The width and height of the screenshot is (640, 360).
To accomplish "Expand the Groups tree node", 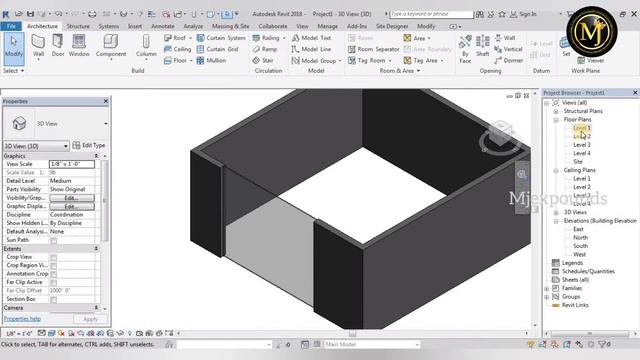I will (547, 297).
